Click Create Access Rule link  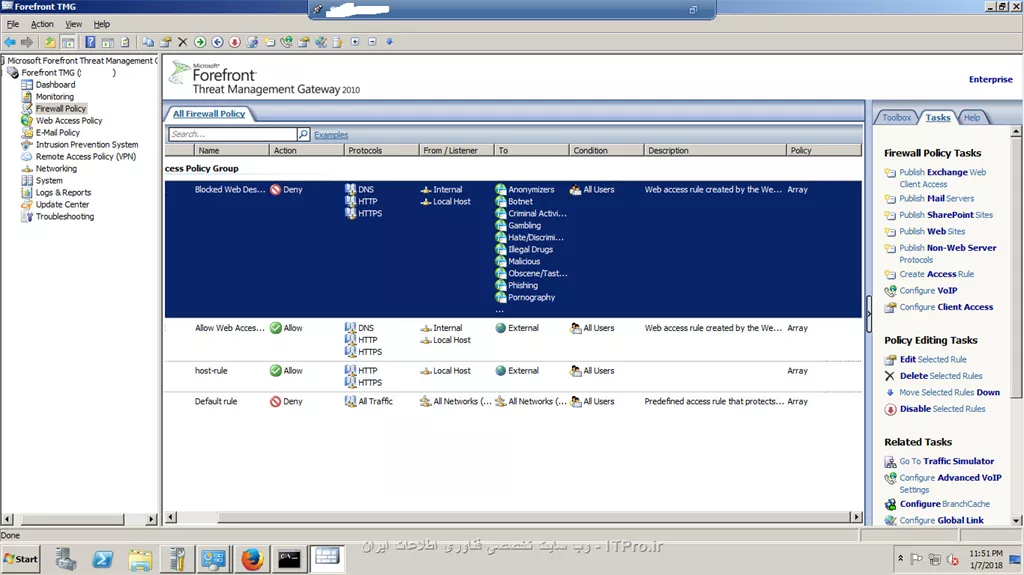(936, 274)
